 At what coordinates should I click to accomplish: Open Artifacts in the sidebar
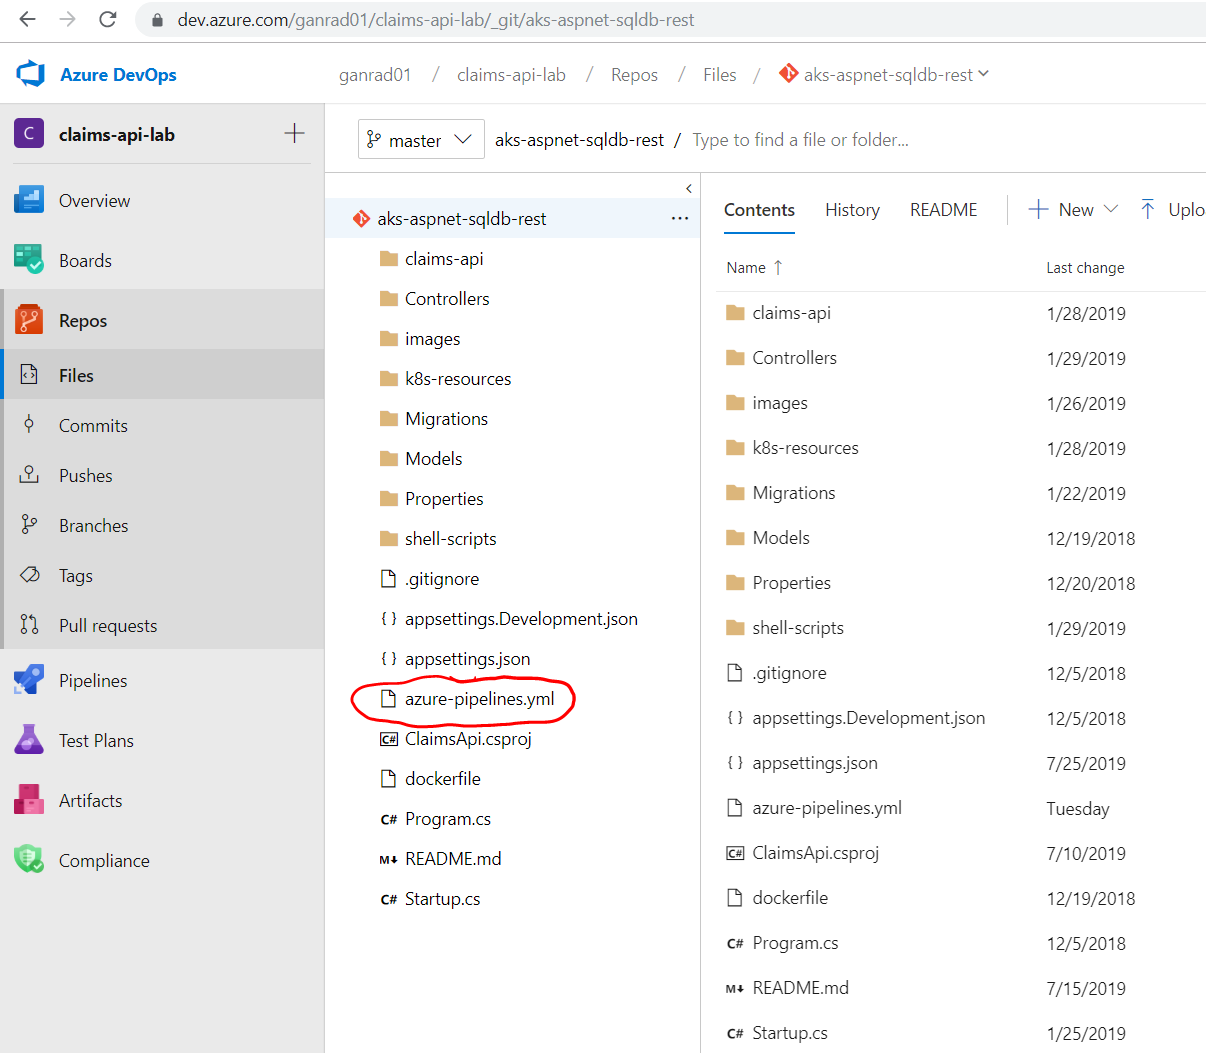pyautogui.click(x=162, y=800)
